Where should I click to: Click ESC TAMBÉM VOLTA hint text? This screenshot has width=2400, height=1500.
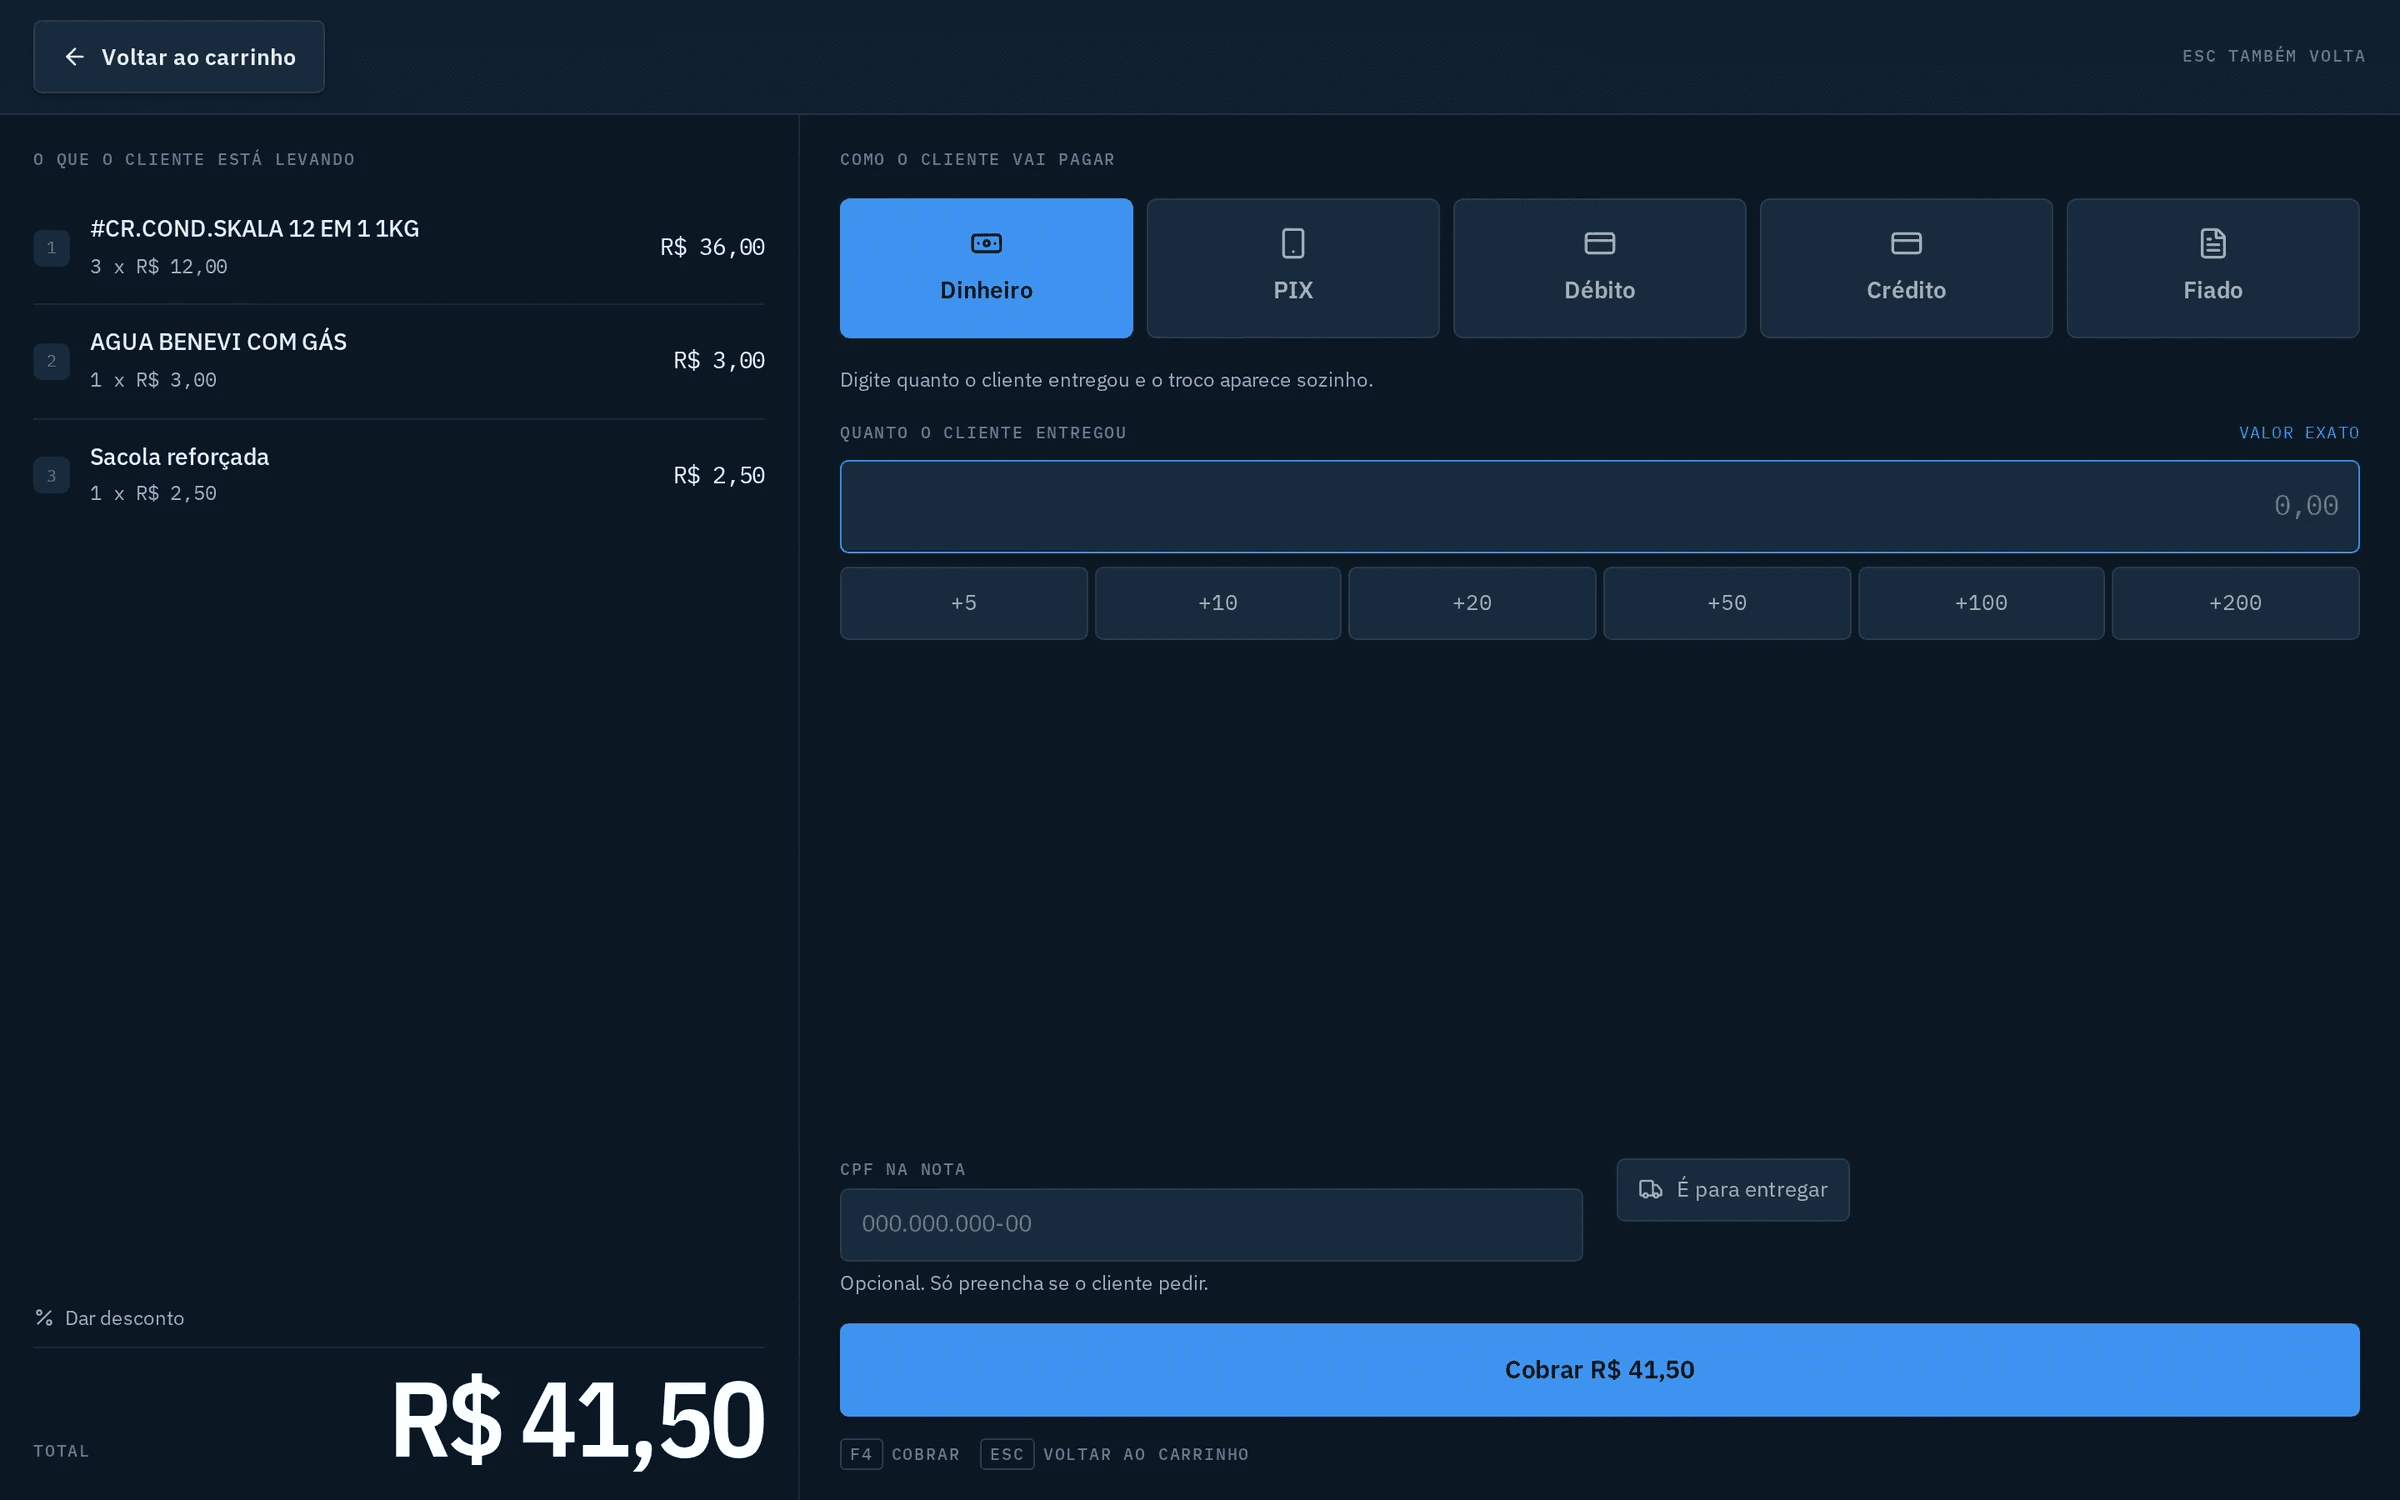click(2273, 57)
